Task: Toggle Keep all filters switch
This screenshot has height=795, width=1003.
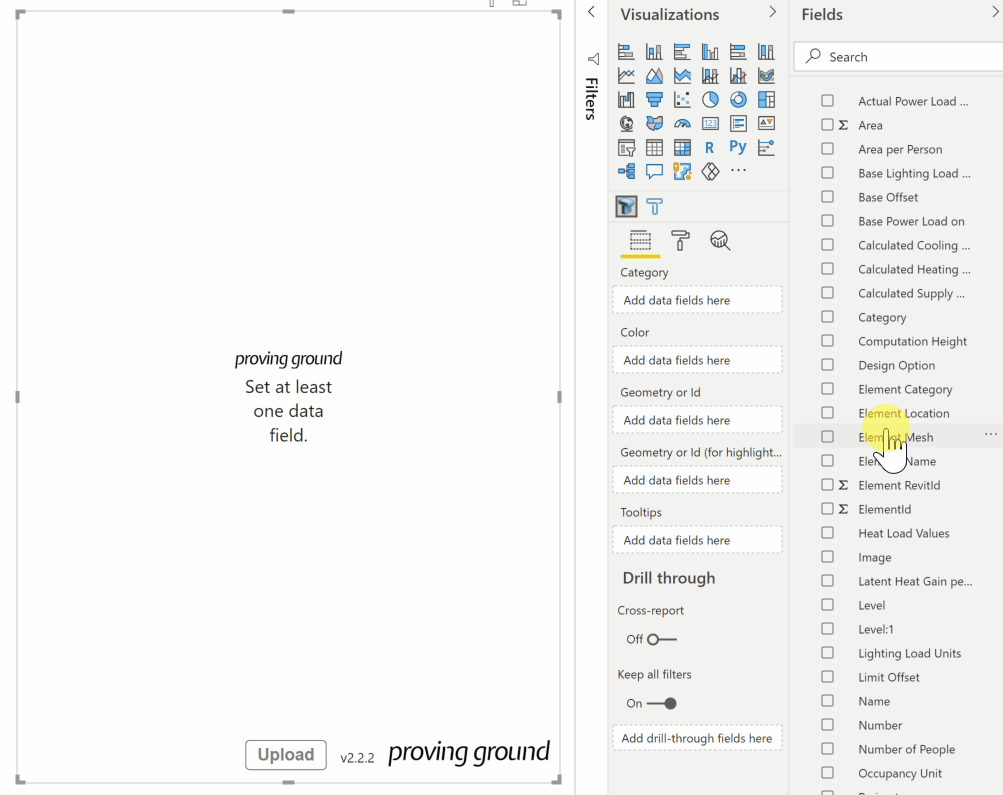Action: click(661, 704)
